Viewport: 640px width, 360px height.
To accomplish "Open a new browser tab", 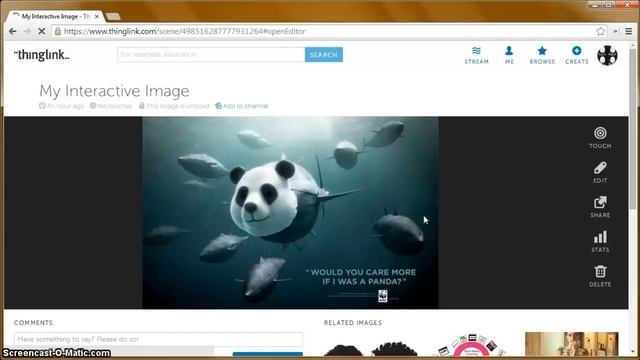I will pyautogui.click(x=113, y=17).
